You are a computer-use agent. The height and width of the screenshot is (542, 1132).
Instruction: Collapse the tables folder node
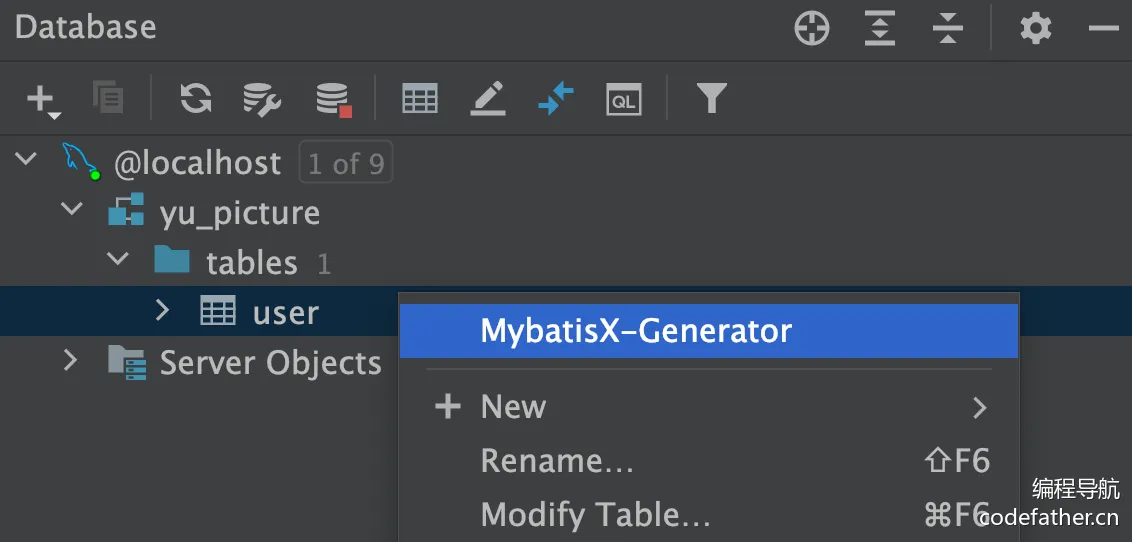point(117,258)
